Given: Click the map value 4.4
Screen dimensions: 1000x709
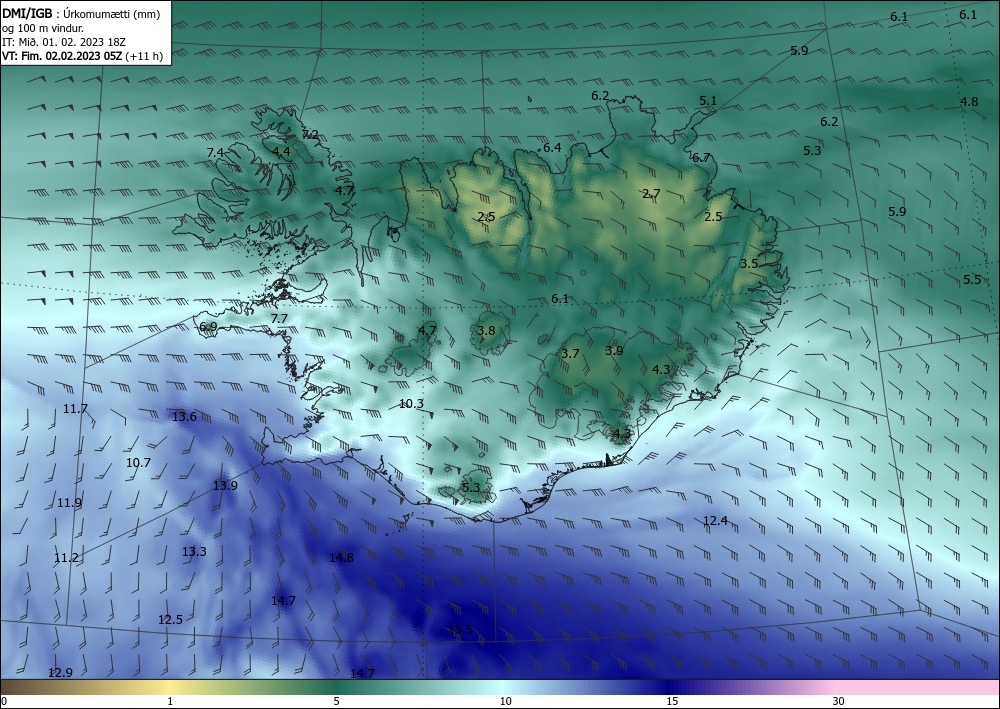Looking at the screenshot, I should pos(281,152).
